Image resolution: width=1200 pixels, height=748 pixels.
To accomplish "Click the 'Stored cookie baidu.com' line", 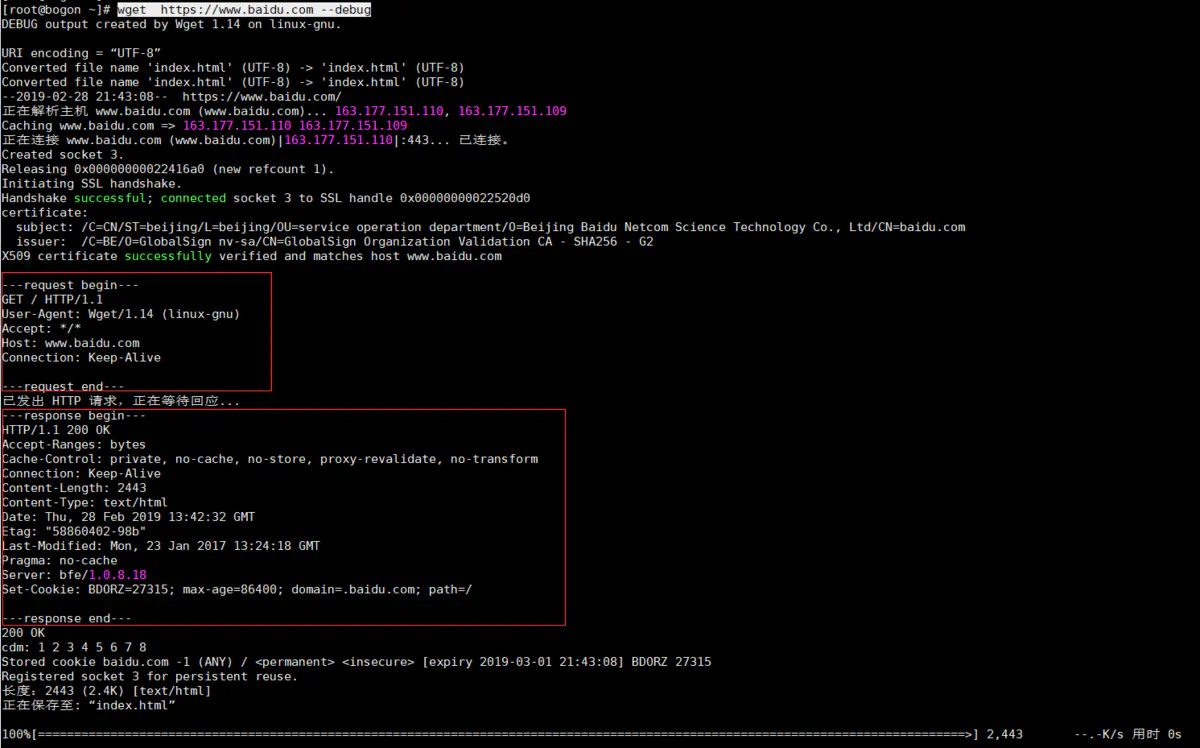I will coord(357,662).
